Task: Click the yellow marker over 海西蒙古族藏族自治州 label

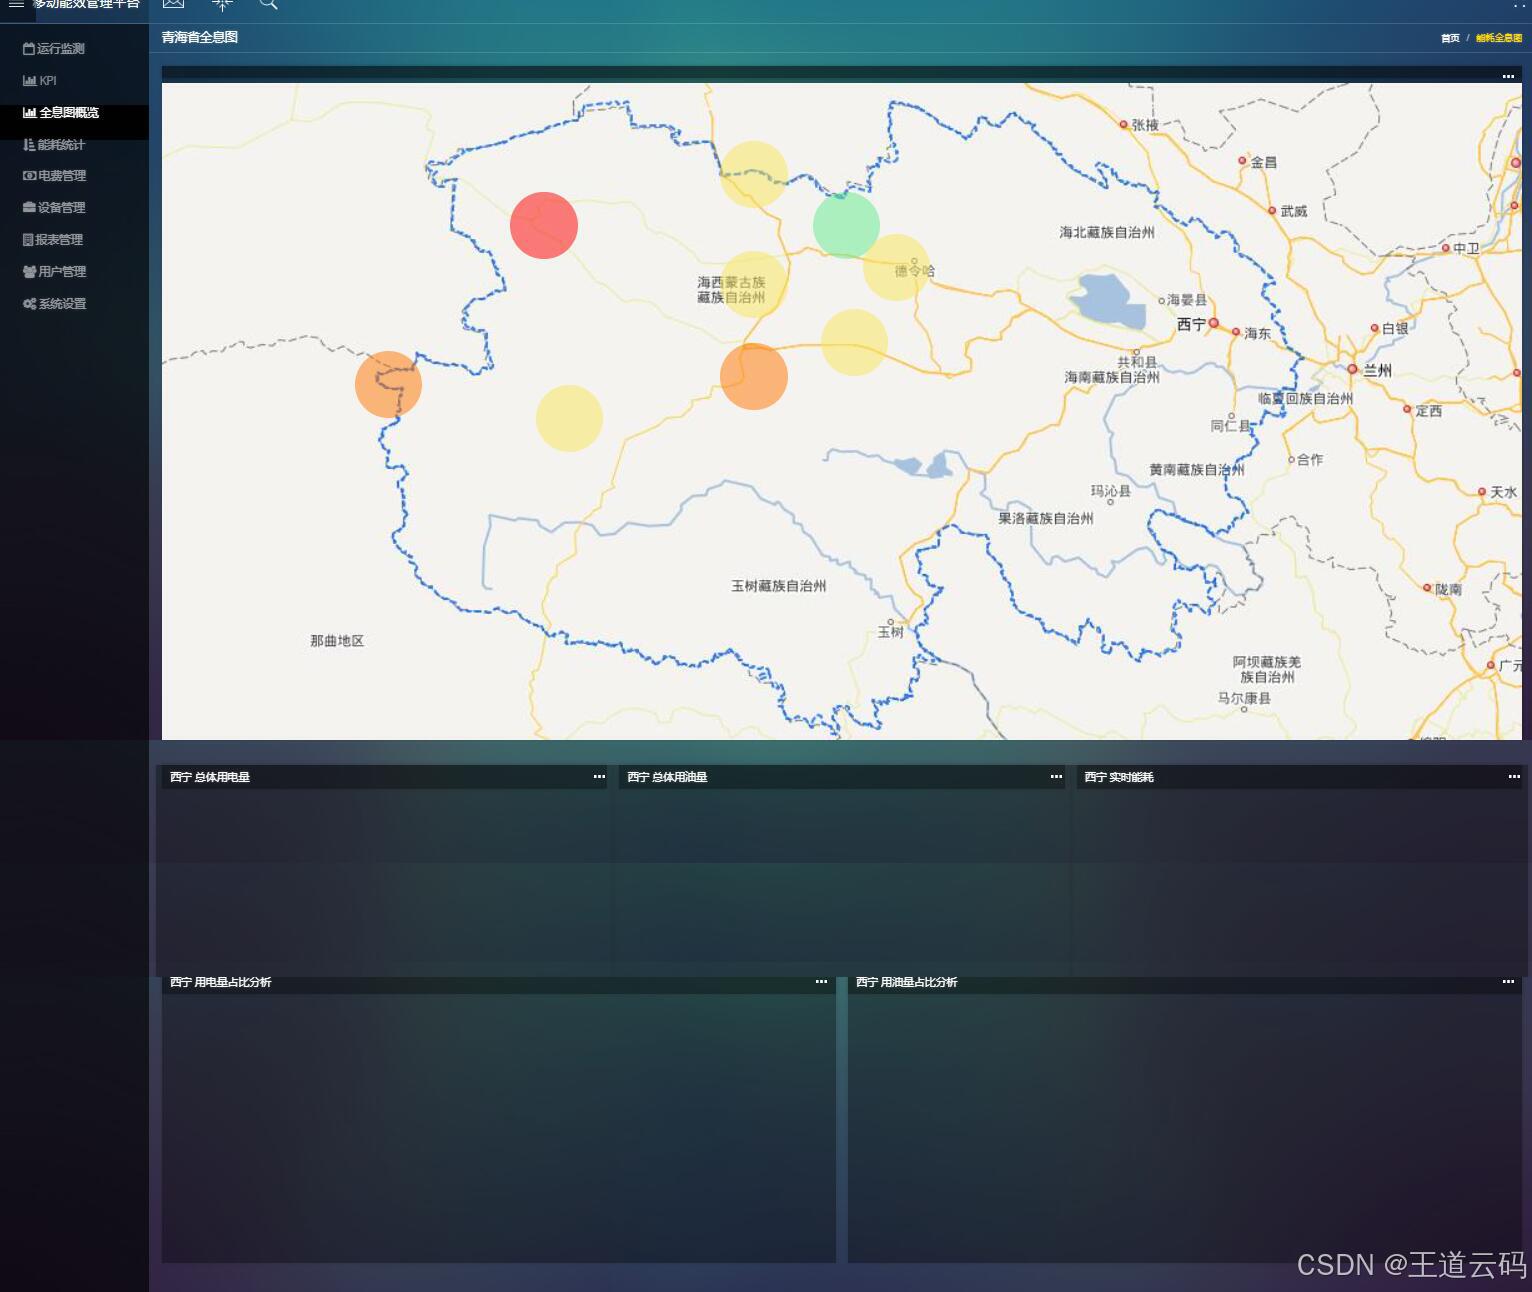Action: pos(753,285)
